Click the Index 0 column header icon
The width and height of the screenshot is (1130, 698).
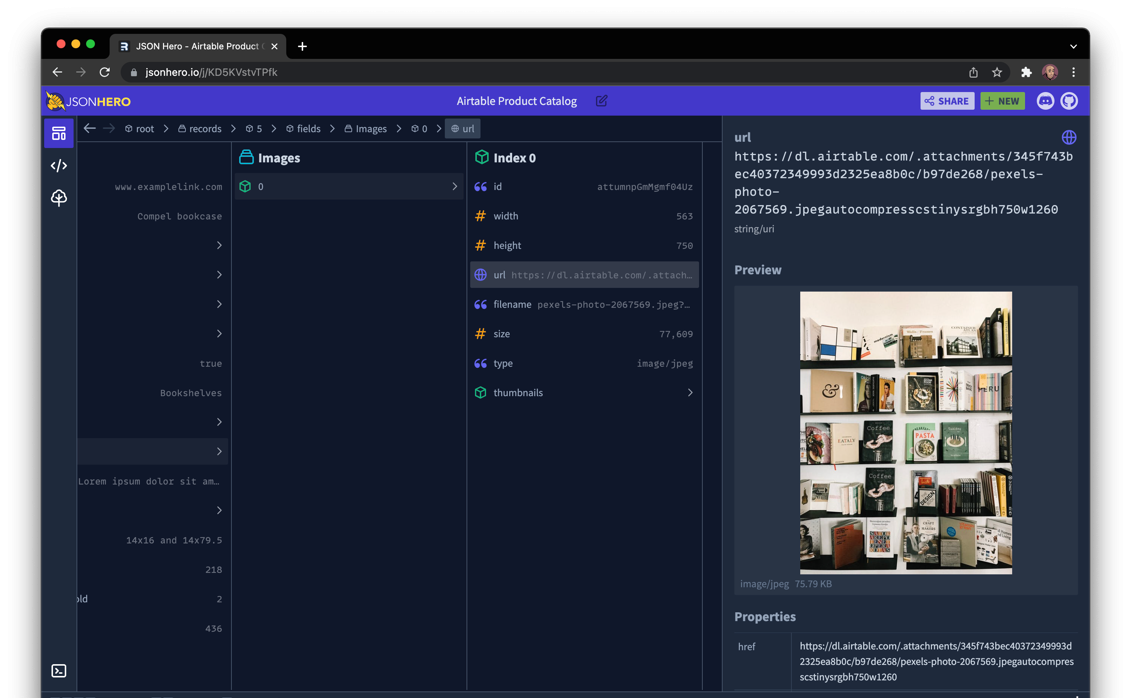click(481, 157)
